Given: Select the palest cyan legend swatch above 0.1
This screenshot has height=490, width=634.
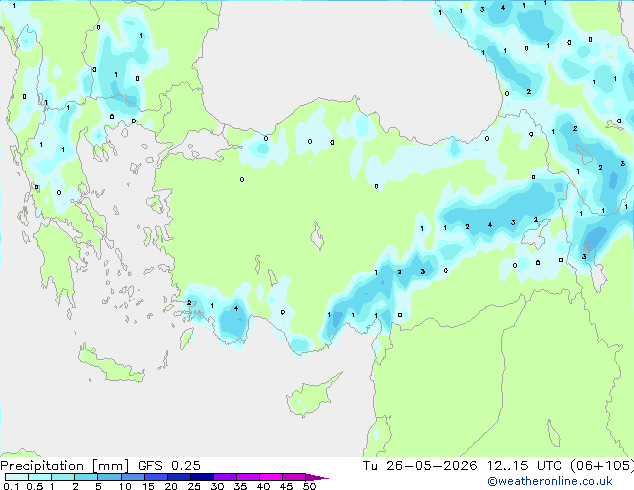Looking at the screenshot, I should pyautogui.click(x=17, y=477).
